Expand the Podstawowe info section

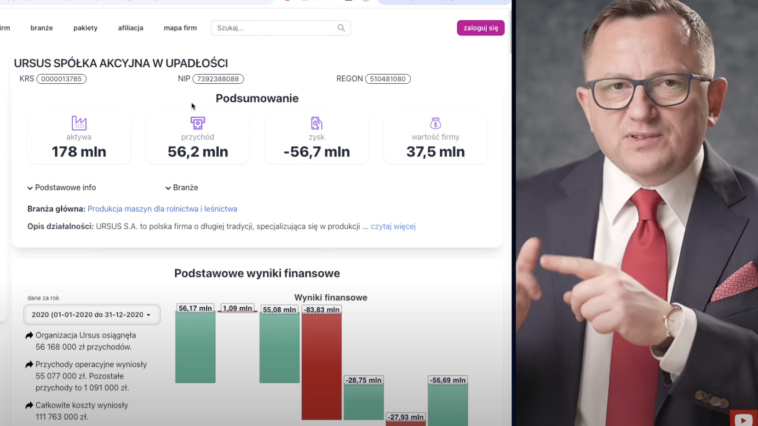(x=61, y=188)
